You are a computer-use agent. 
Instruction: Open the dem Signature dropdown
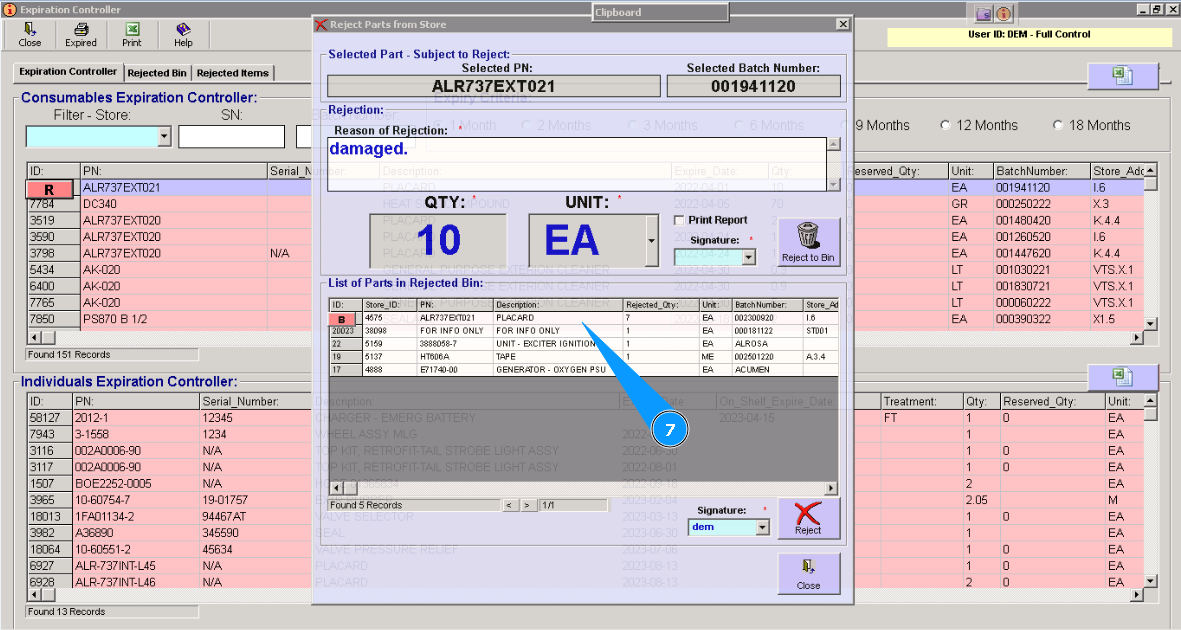coord(763,528)
